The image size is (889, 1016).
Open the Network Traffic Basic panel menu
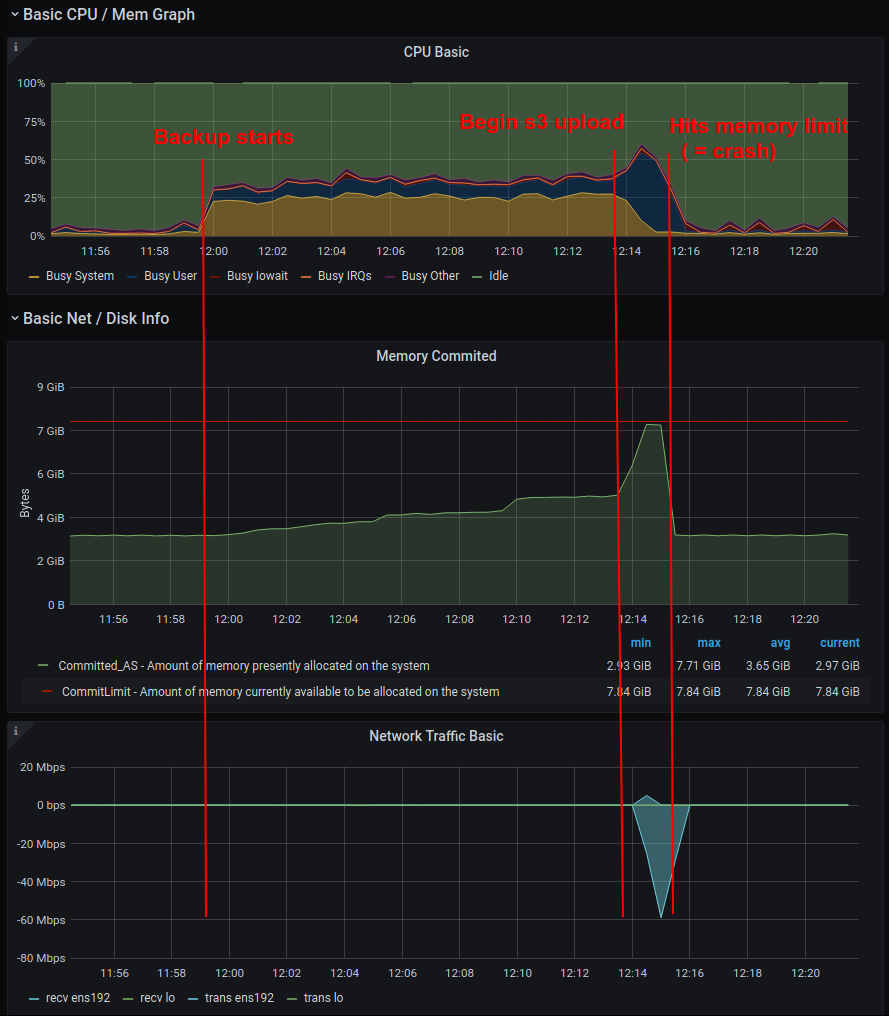click(x=435, y=735)
